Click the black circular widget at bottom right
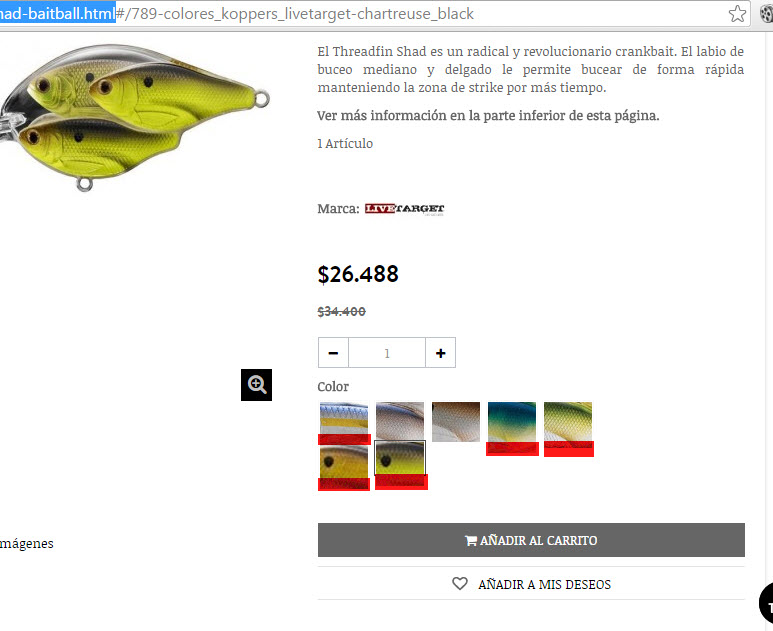Viewport: 773px width, 631px height. [766, 602]
